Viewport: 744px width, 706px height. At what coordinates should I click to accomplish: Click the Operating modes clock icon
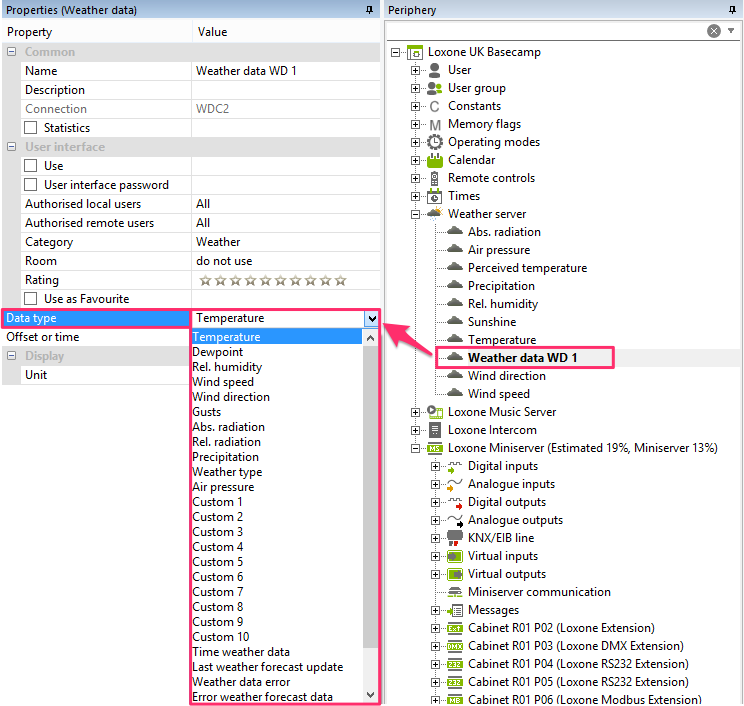[435, 142]
